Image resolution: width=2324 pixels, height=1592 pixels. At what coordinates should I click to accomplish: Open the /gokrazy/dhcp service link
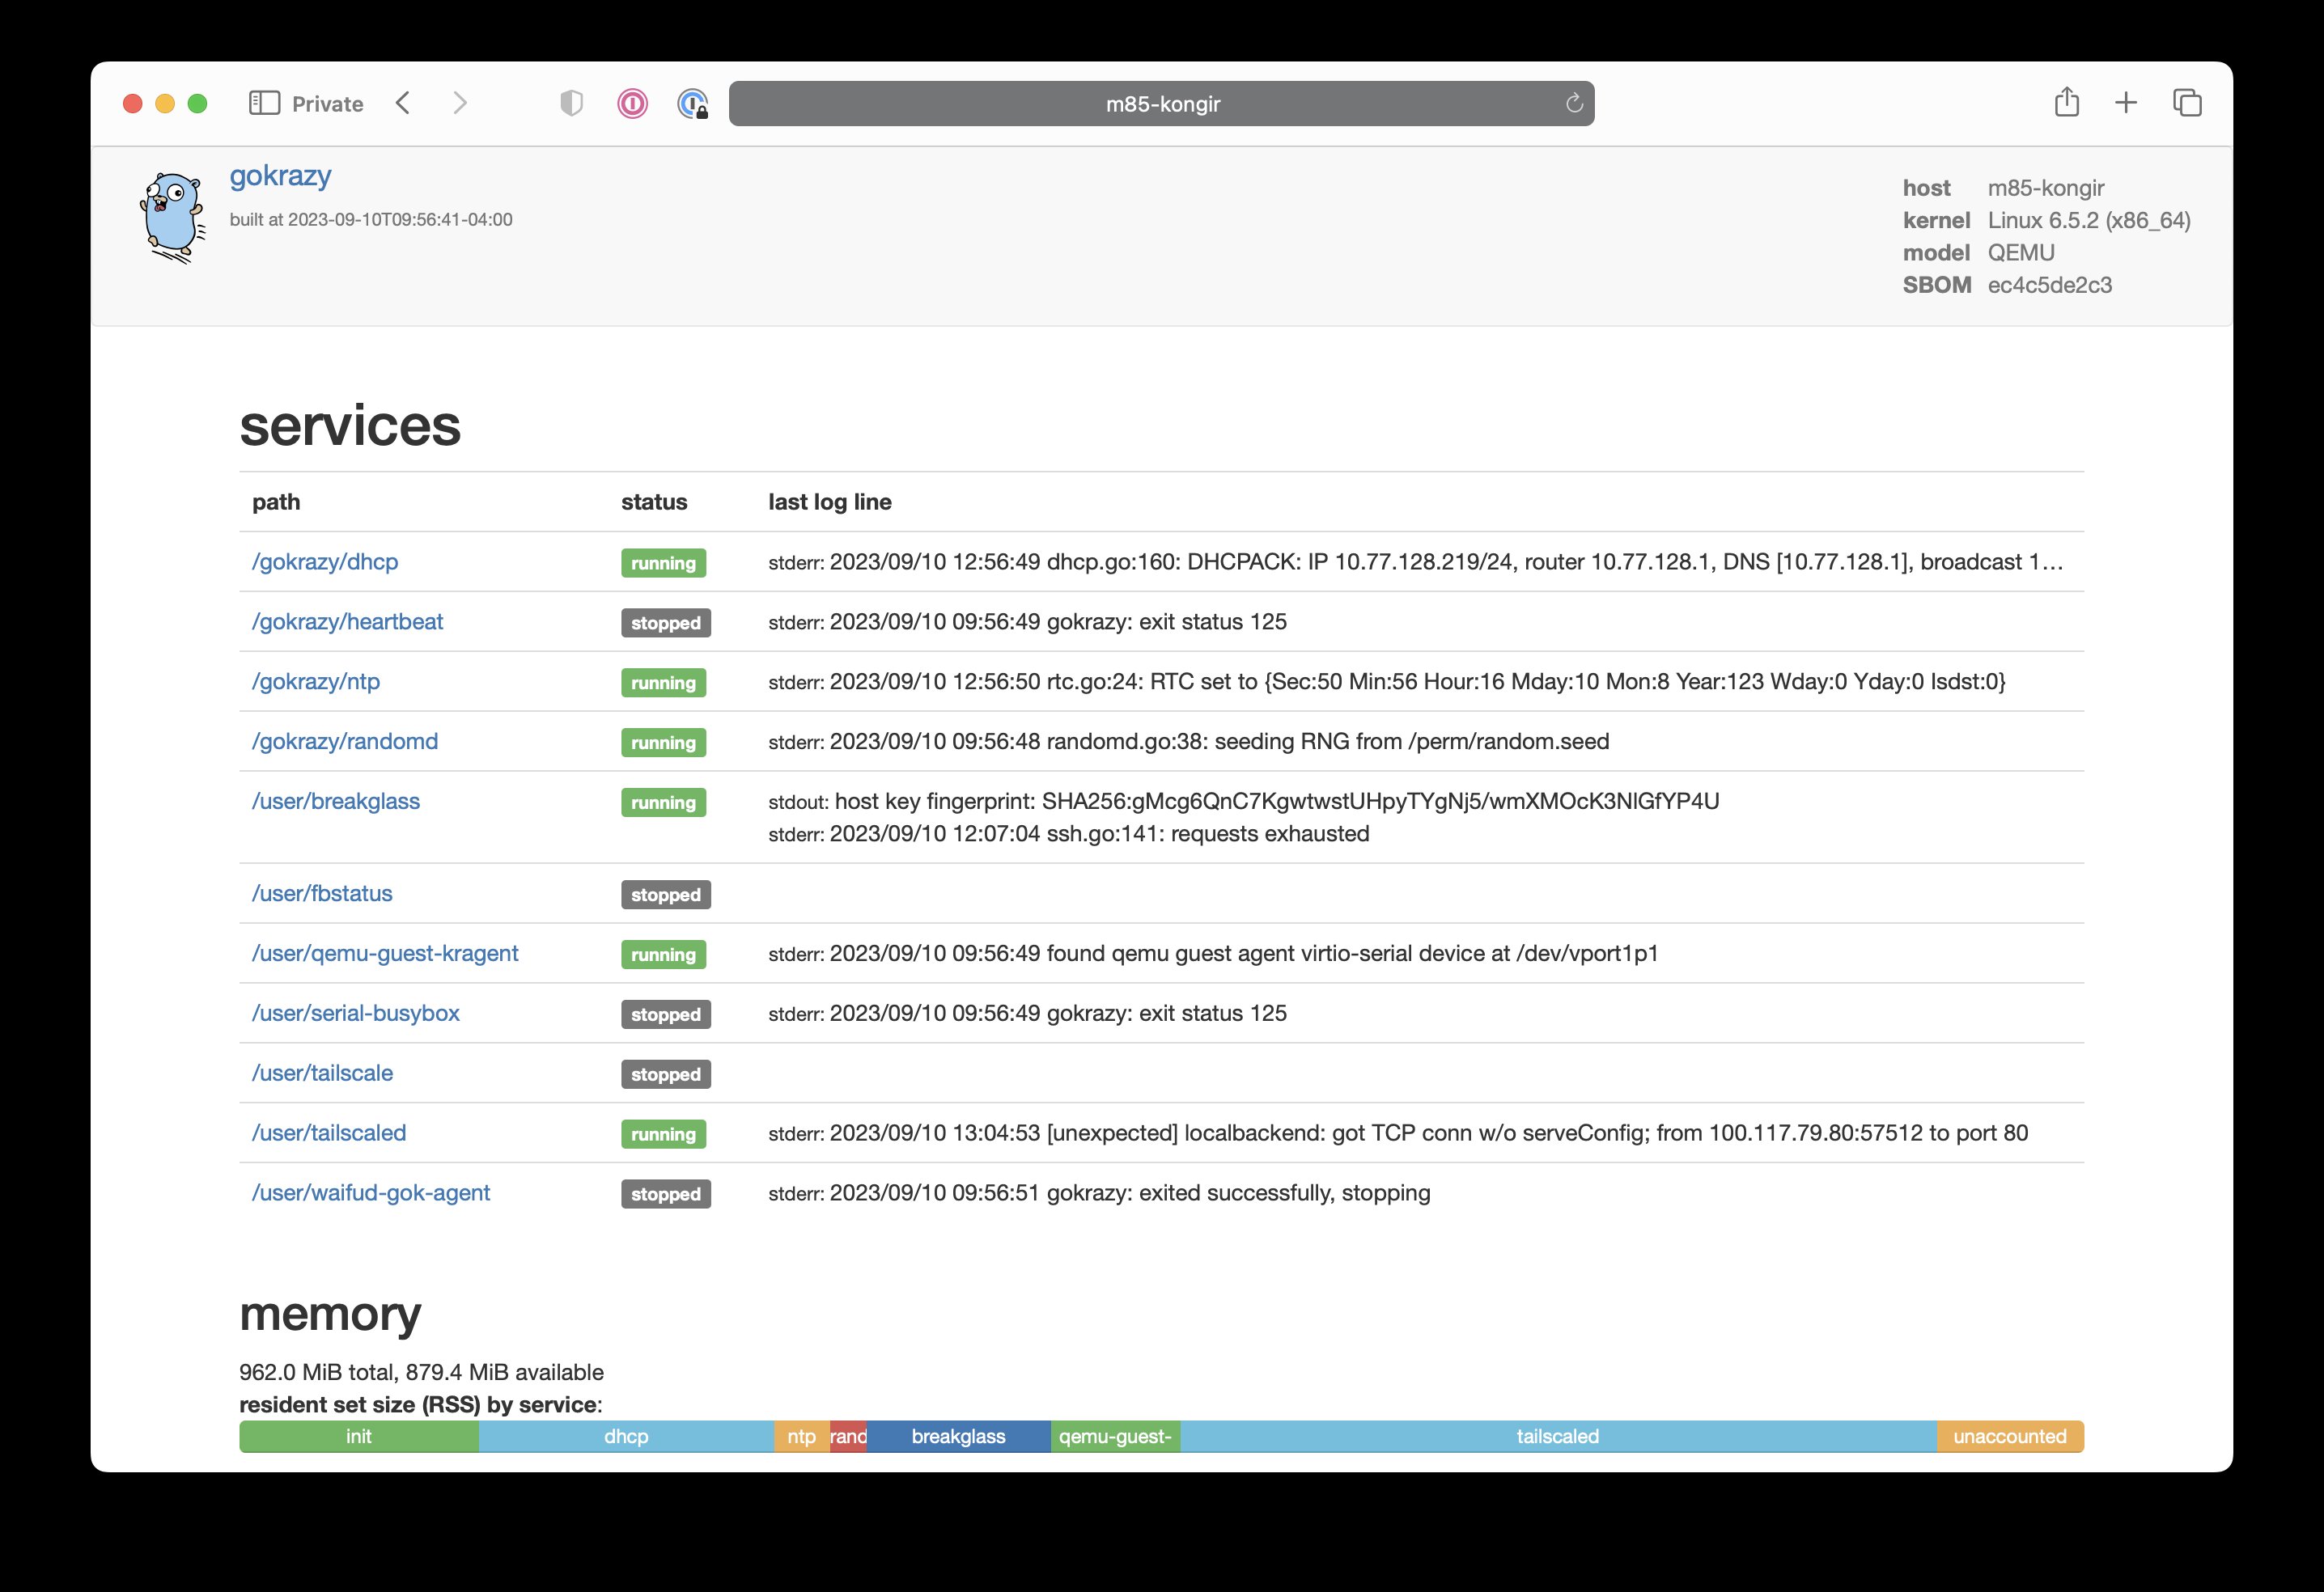[325, 562]
